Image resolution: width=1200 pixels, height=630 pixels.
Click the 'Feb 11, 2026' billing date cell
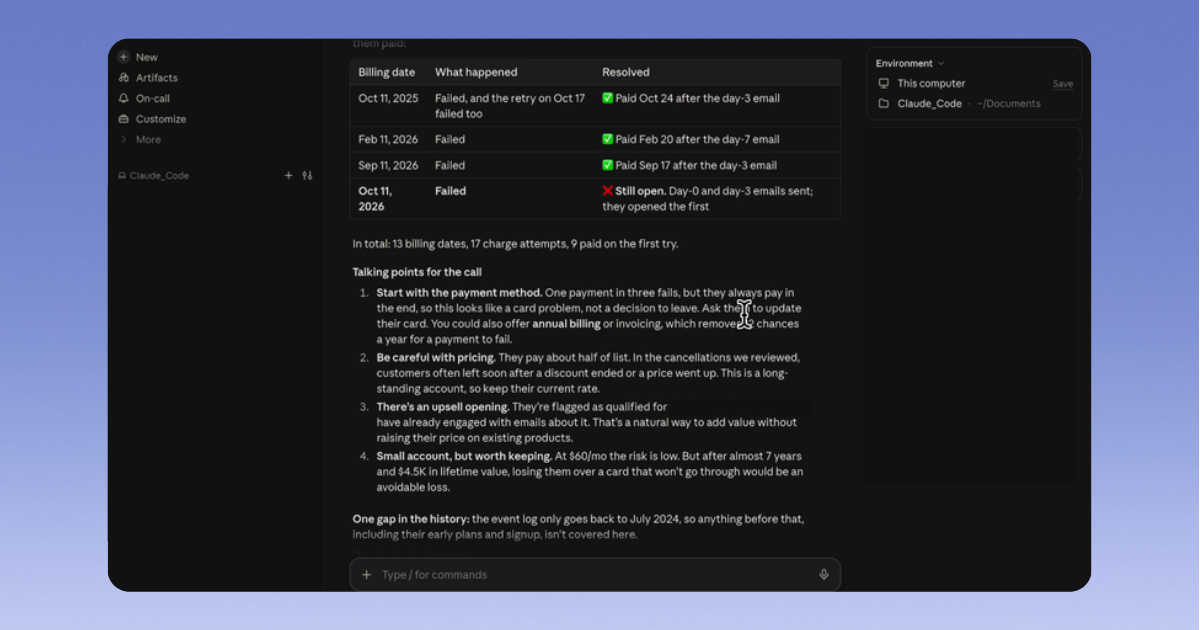[x=388, y=140]
